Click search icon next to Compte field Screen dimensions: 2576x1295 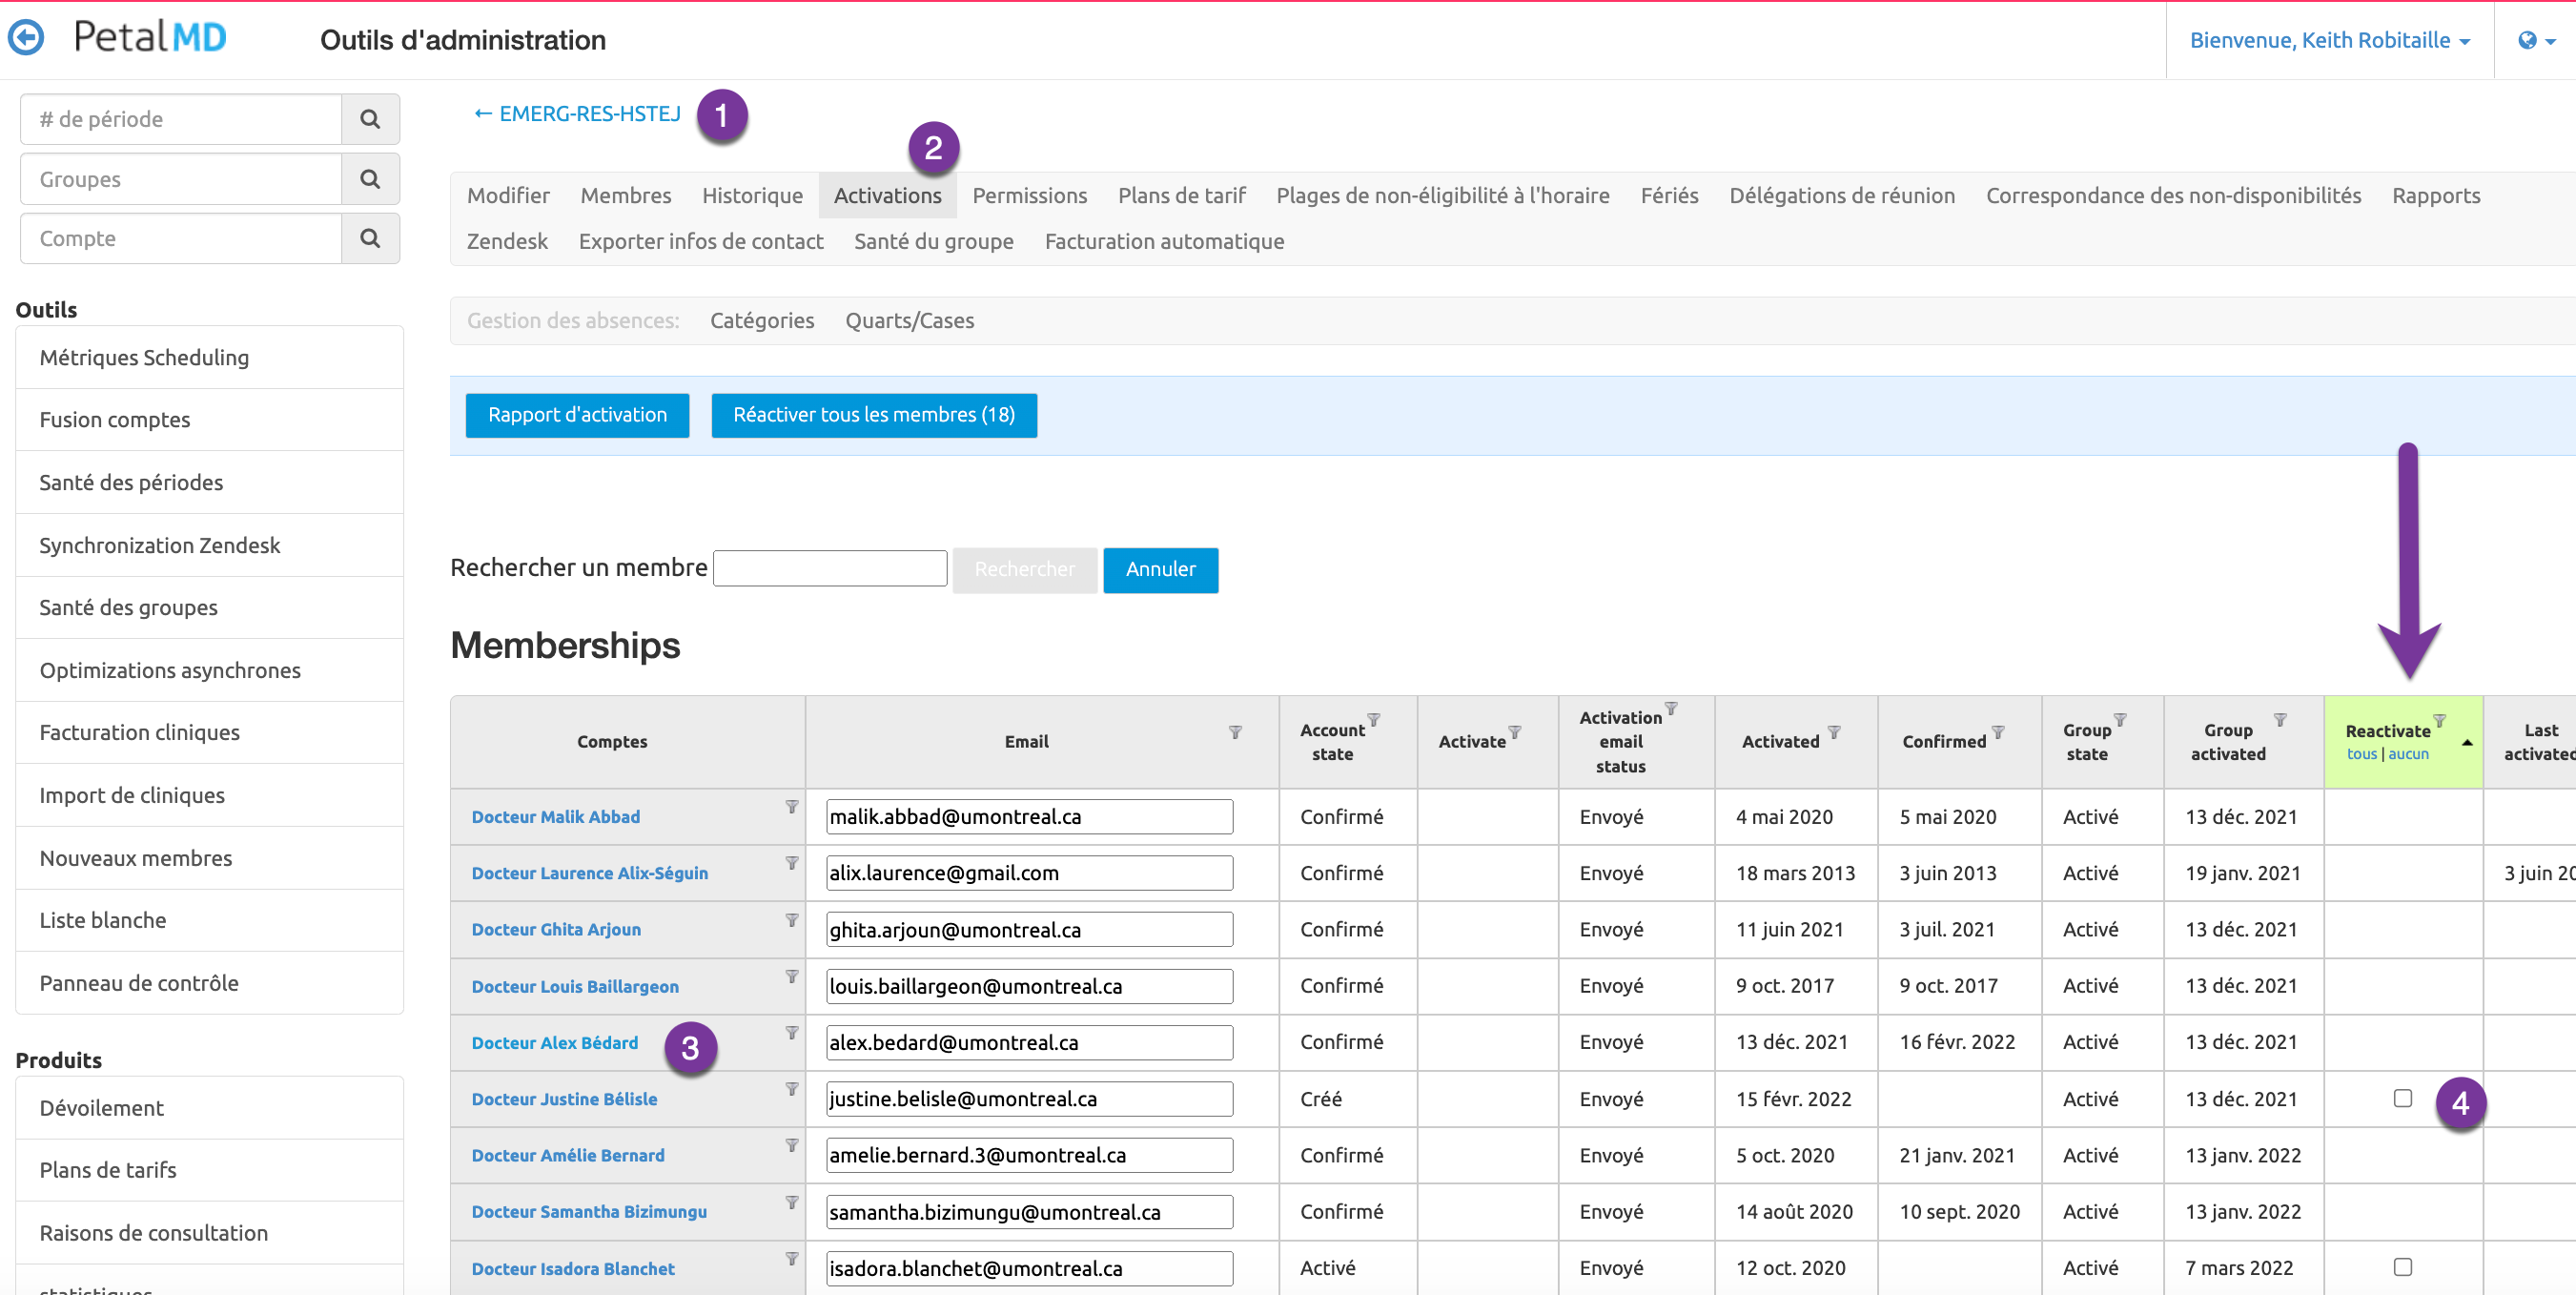point(370,238)
